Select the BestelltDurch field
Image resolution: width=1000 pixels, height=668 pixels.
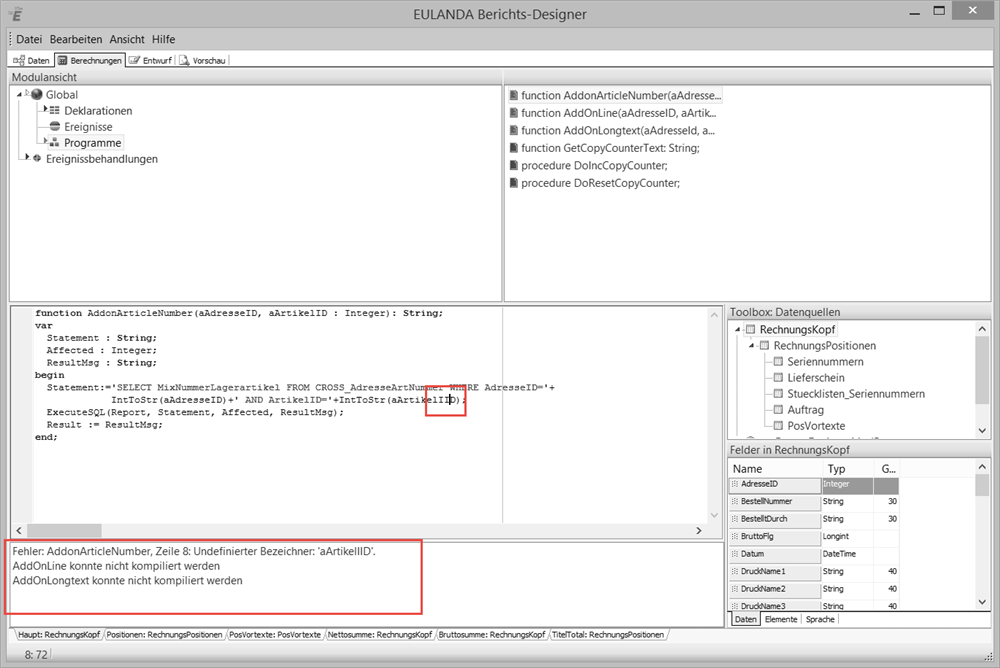point(775,519)
